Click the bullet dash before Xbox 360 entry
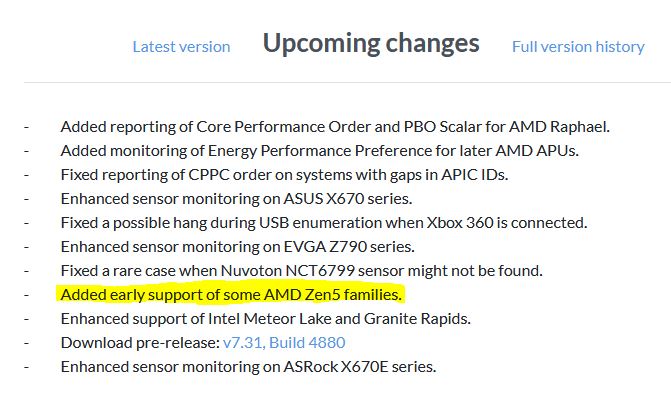 27,223
